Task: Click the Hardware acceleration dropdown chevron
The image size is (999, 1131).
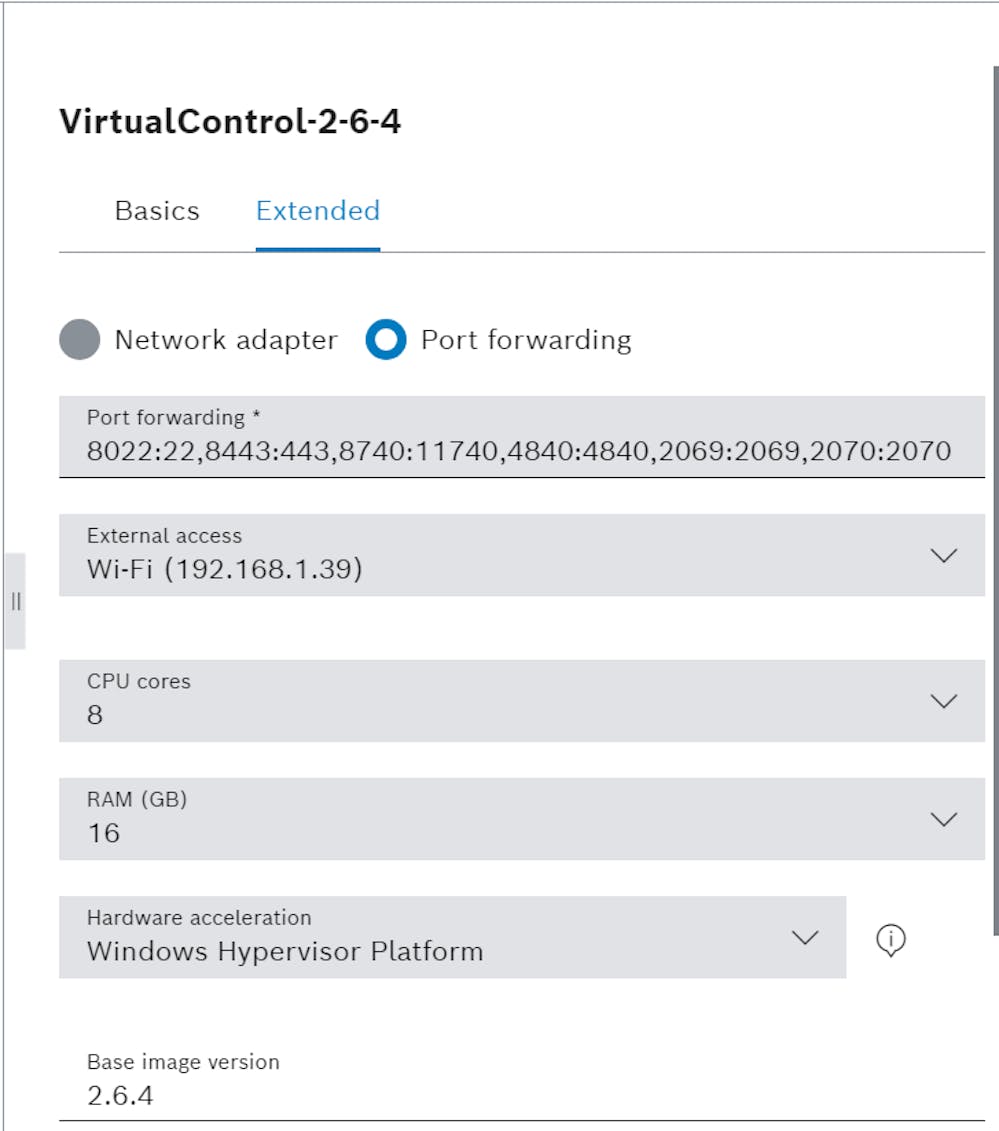Action: click(806, 938)
